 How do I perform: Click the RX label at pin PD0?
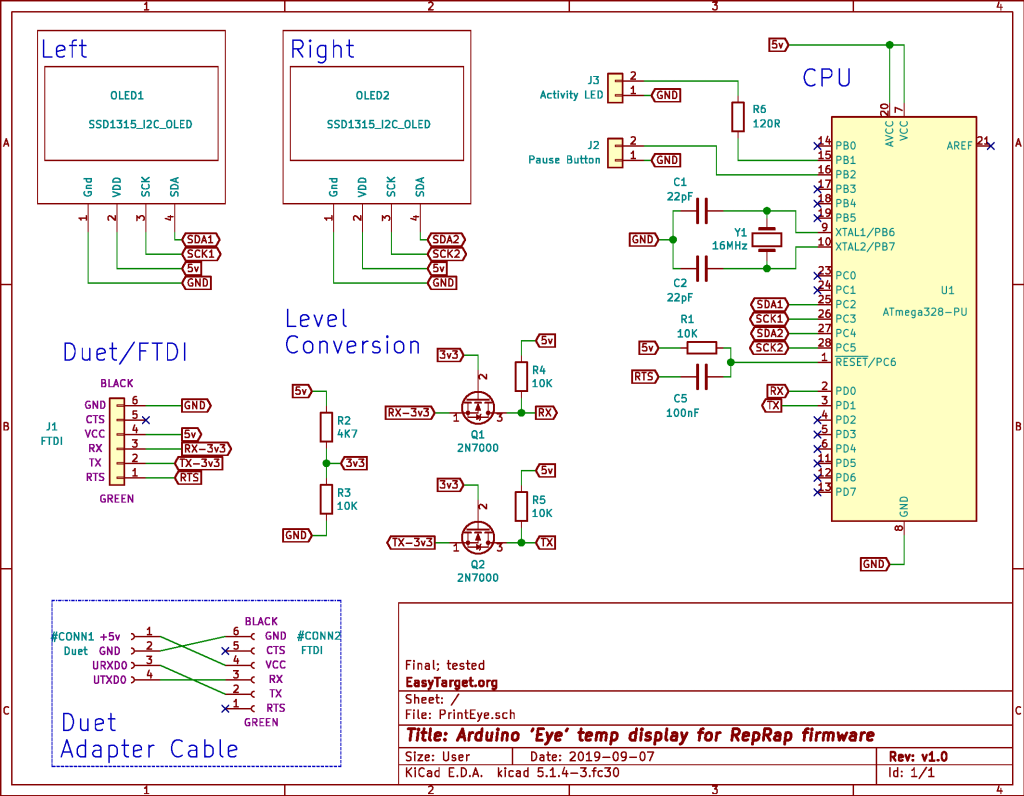pyautogui.click(x=776, y=390)
